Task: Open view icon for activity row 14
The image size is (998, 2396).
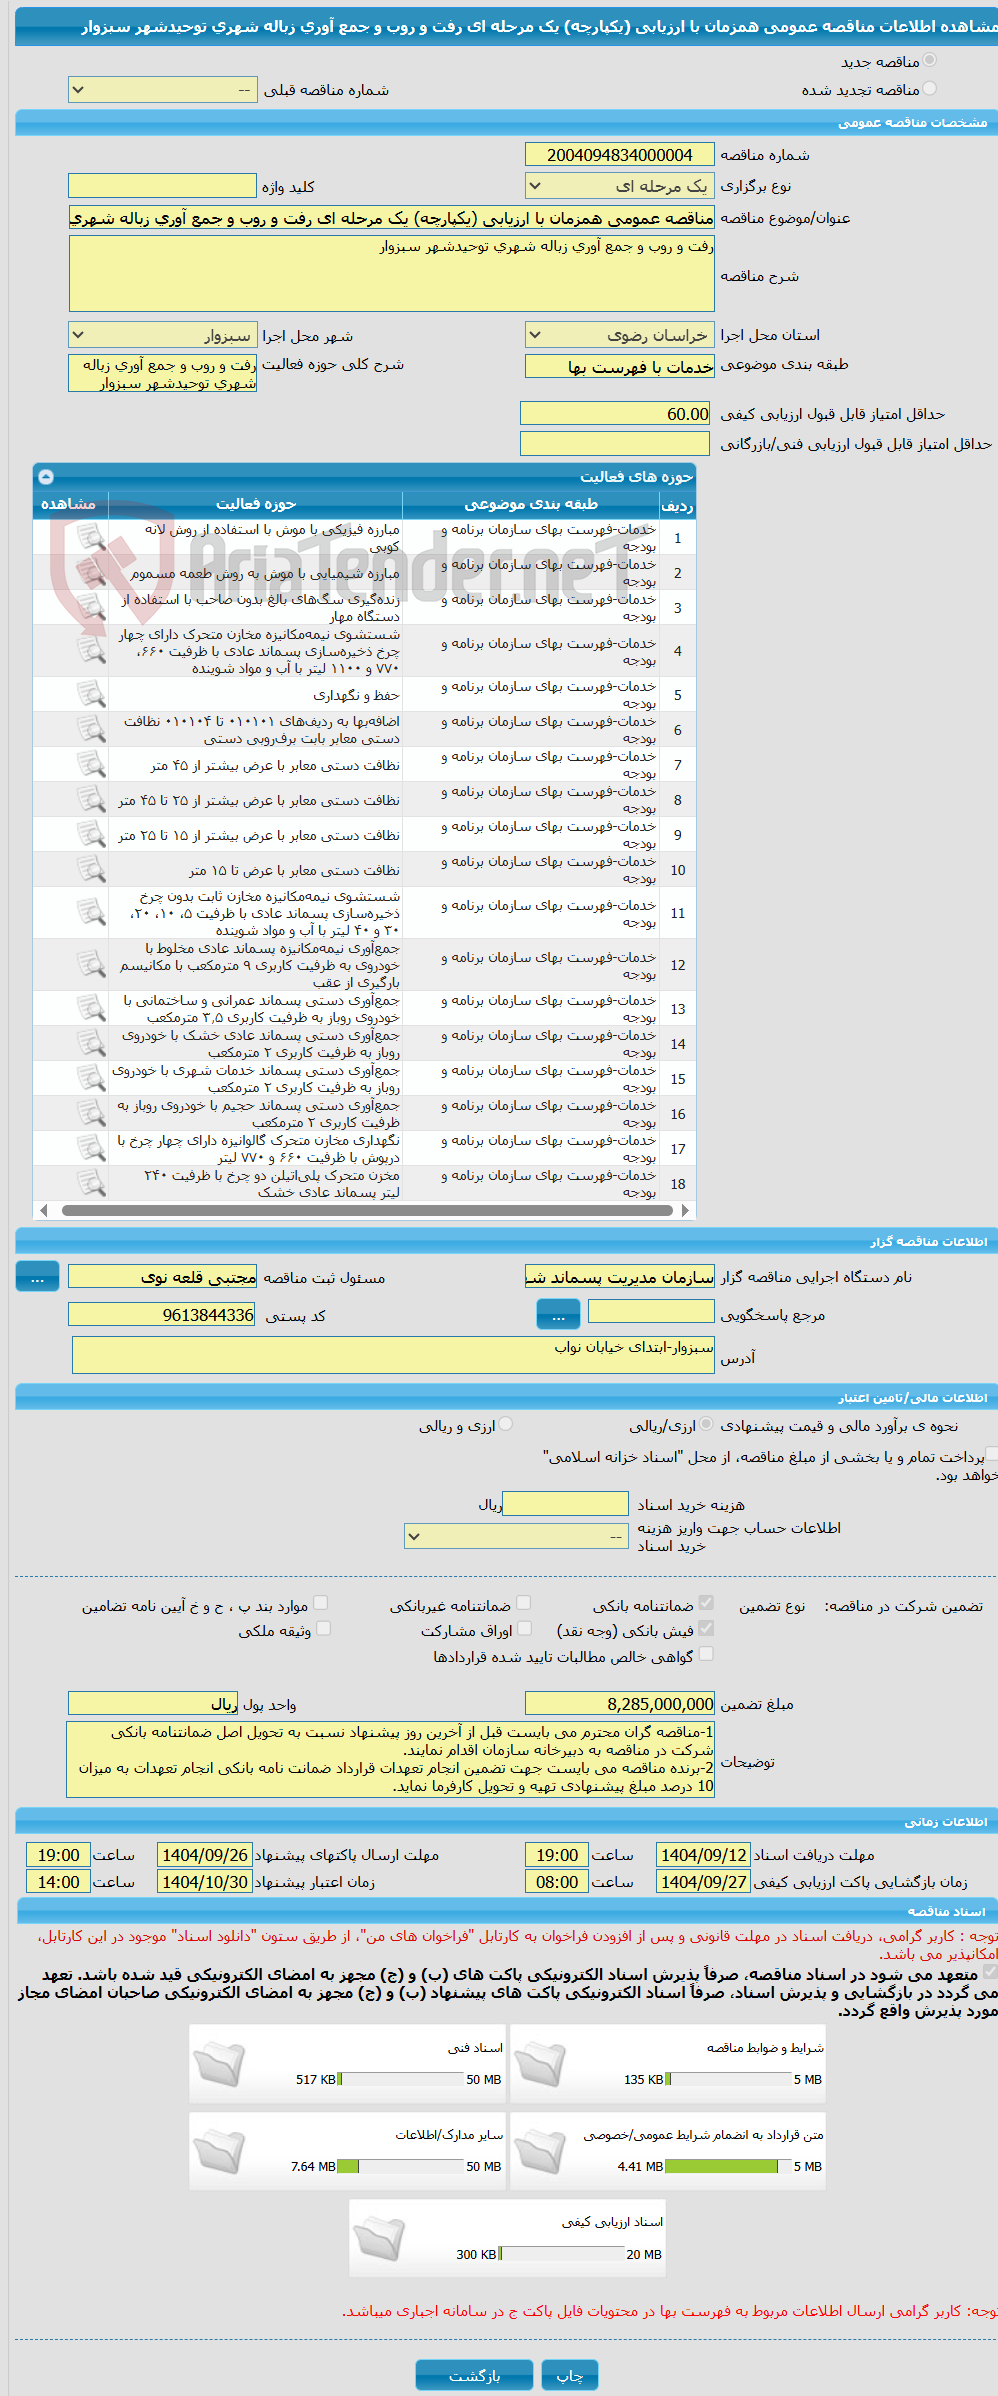Action: (x=91, y=1044)
